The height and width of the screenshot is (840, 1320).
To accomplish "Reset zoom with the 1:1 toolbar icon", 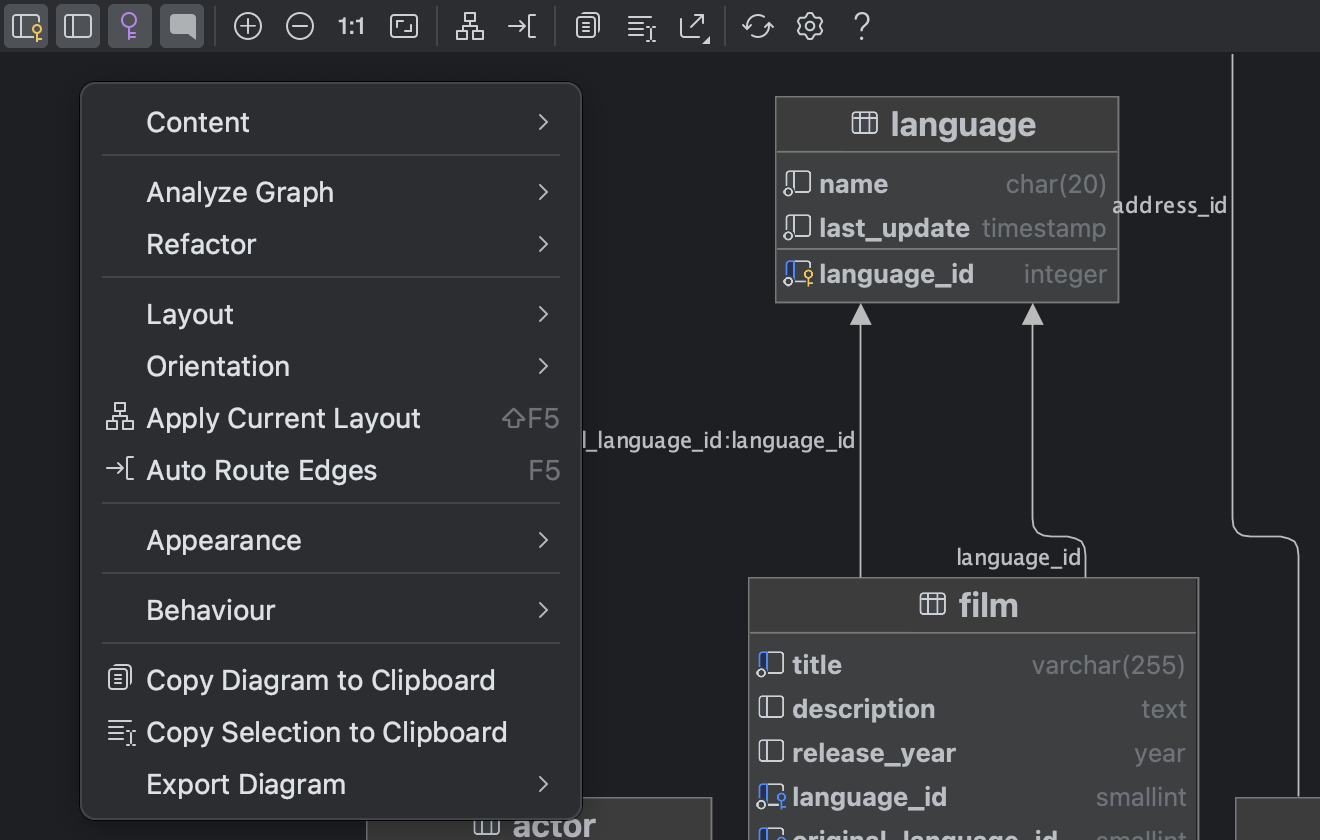I will 350,26.
